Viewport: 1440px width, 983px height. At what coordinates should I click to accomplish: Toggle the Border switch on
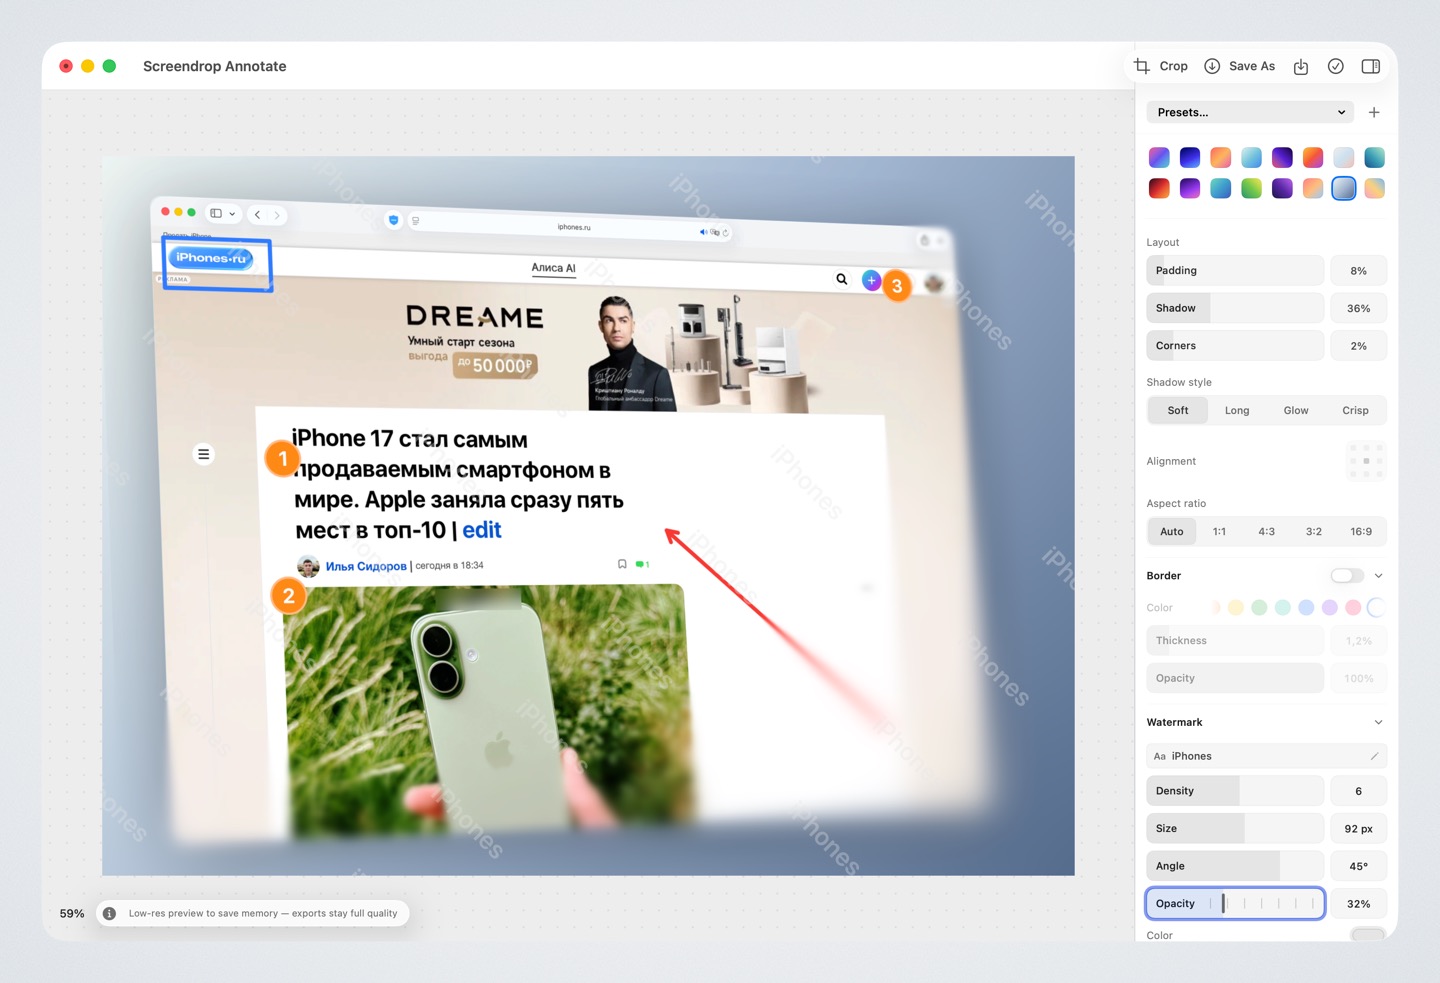point(1347,575)
